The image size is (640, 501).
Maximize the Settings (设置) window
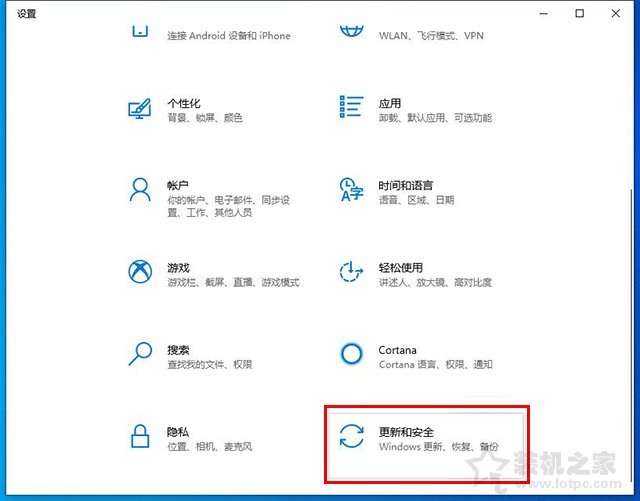coord(579,13)
